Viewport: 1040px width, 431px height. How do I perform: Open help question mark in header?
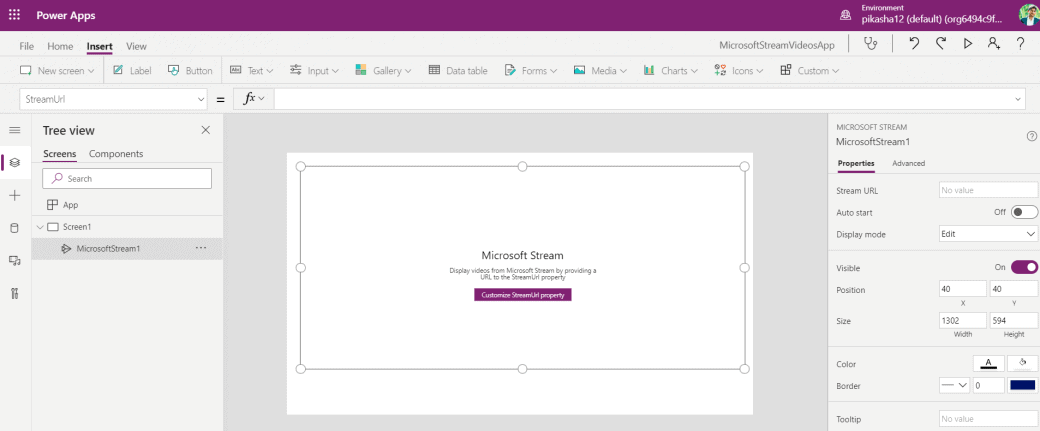(1021, 44)
